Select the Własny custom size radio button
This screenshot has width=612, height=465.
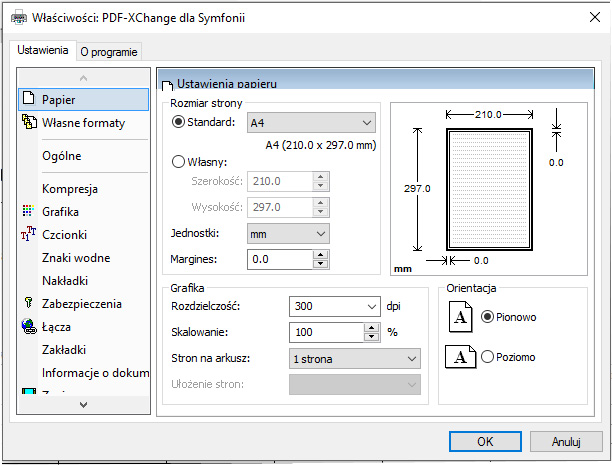click(178, 161)
